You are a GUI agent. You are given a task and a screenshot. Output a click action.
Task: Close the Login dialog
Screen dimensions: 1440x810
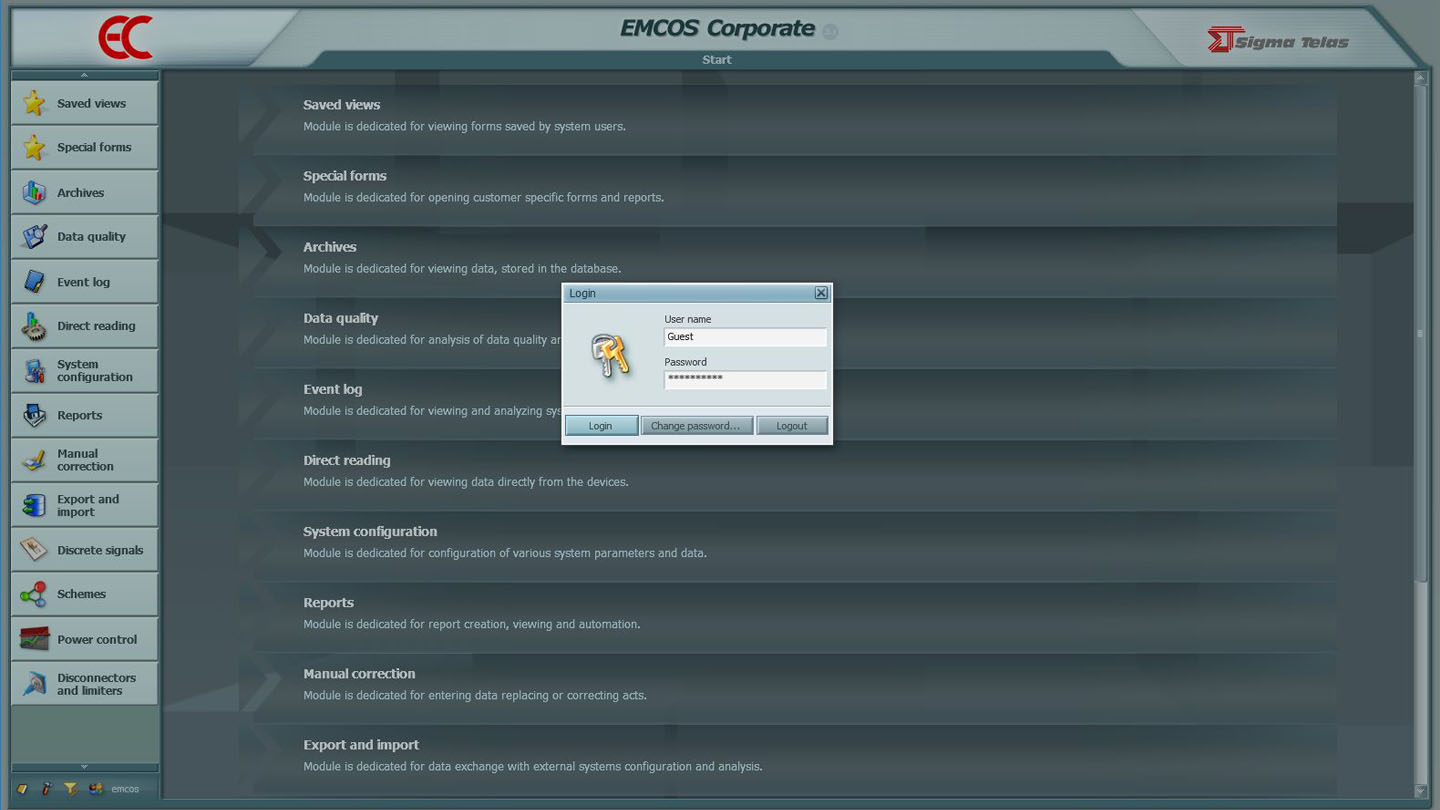(821, 293)
